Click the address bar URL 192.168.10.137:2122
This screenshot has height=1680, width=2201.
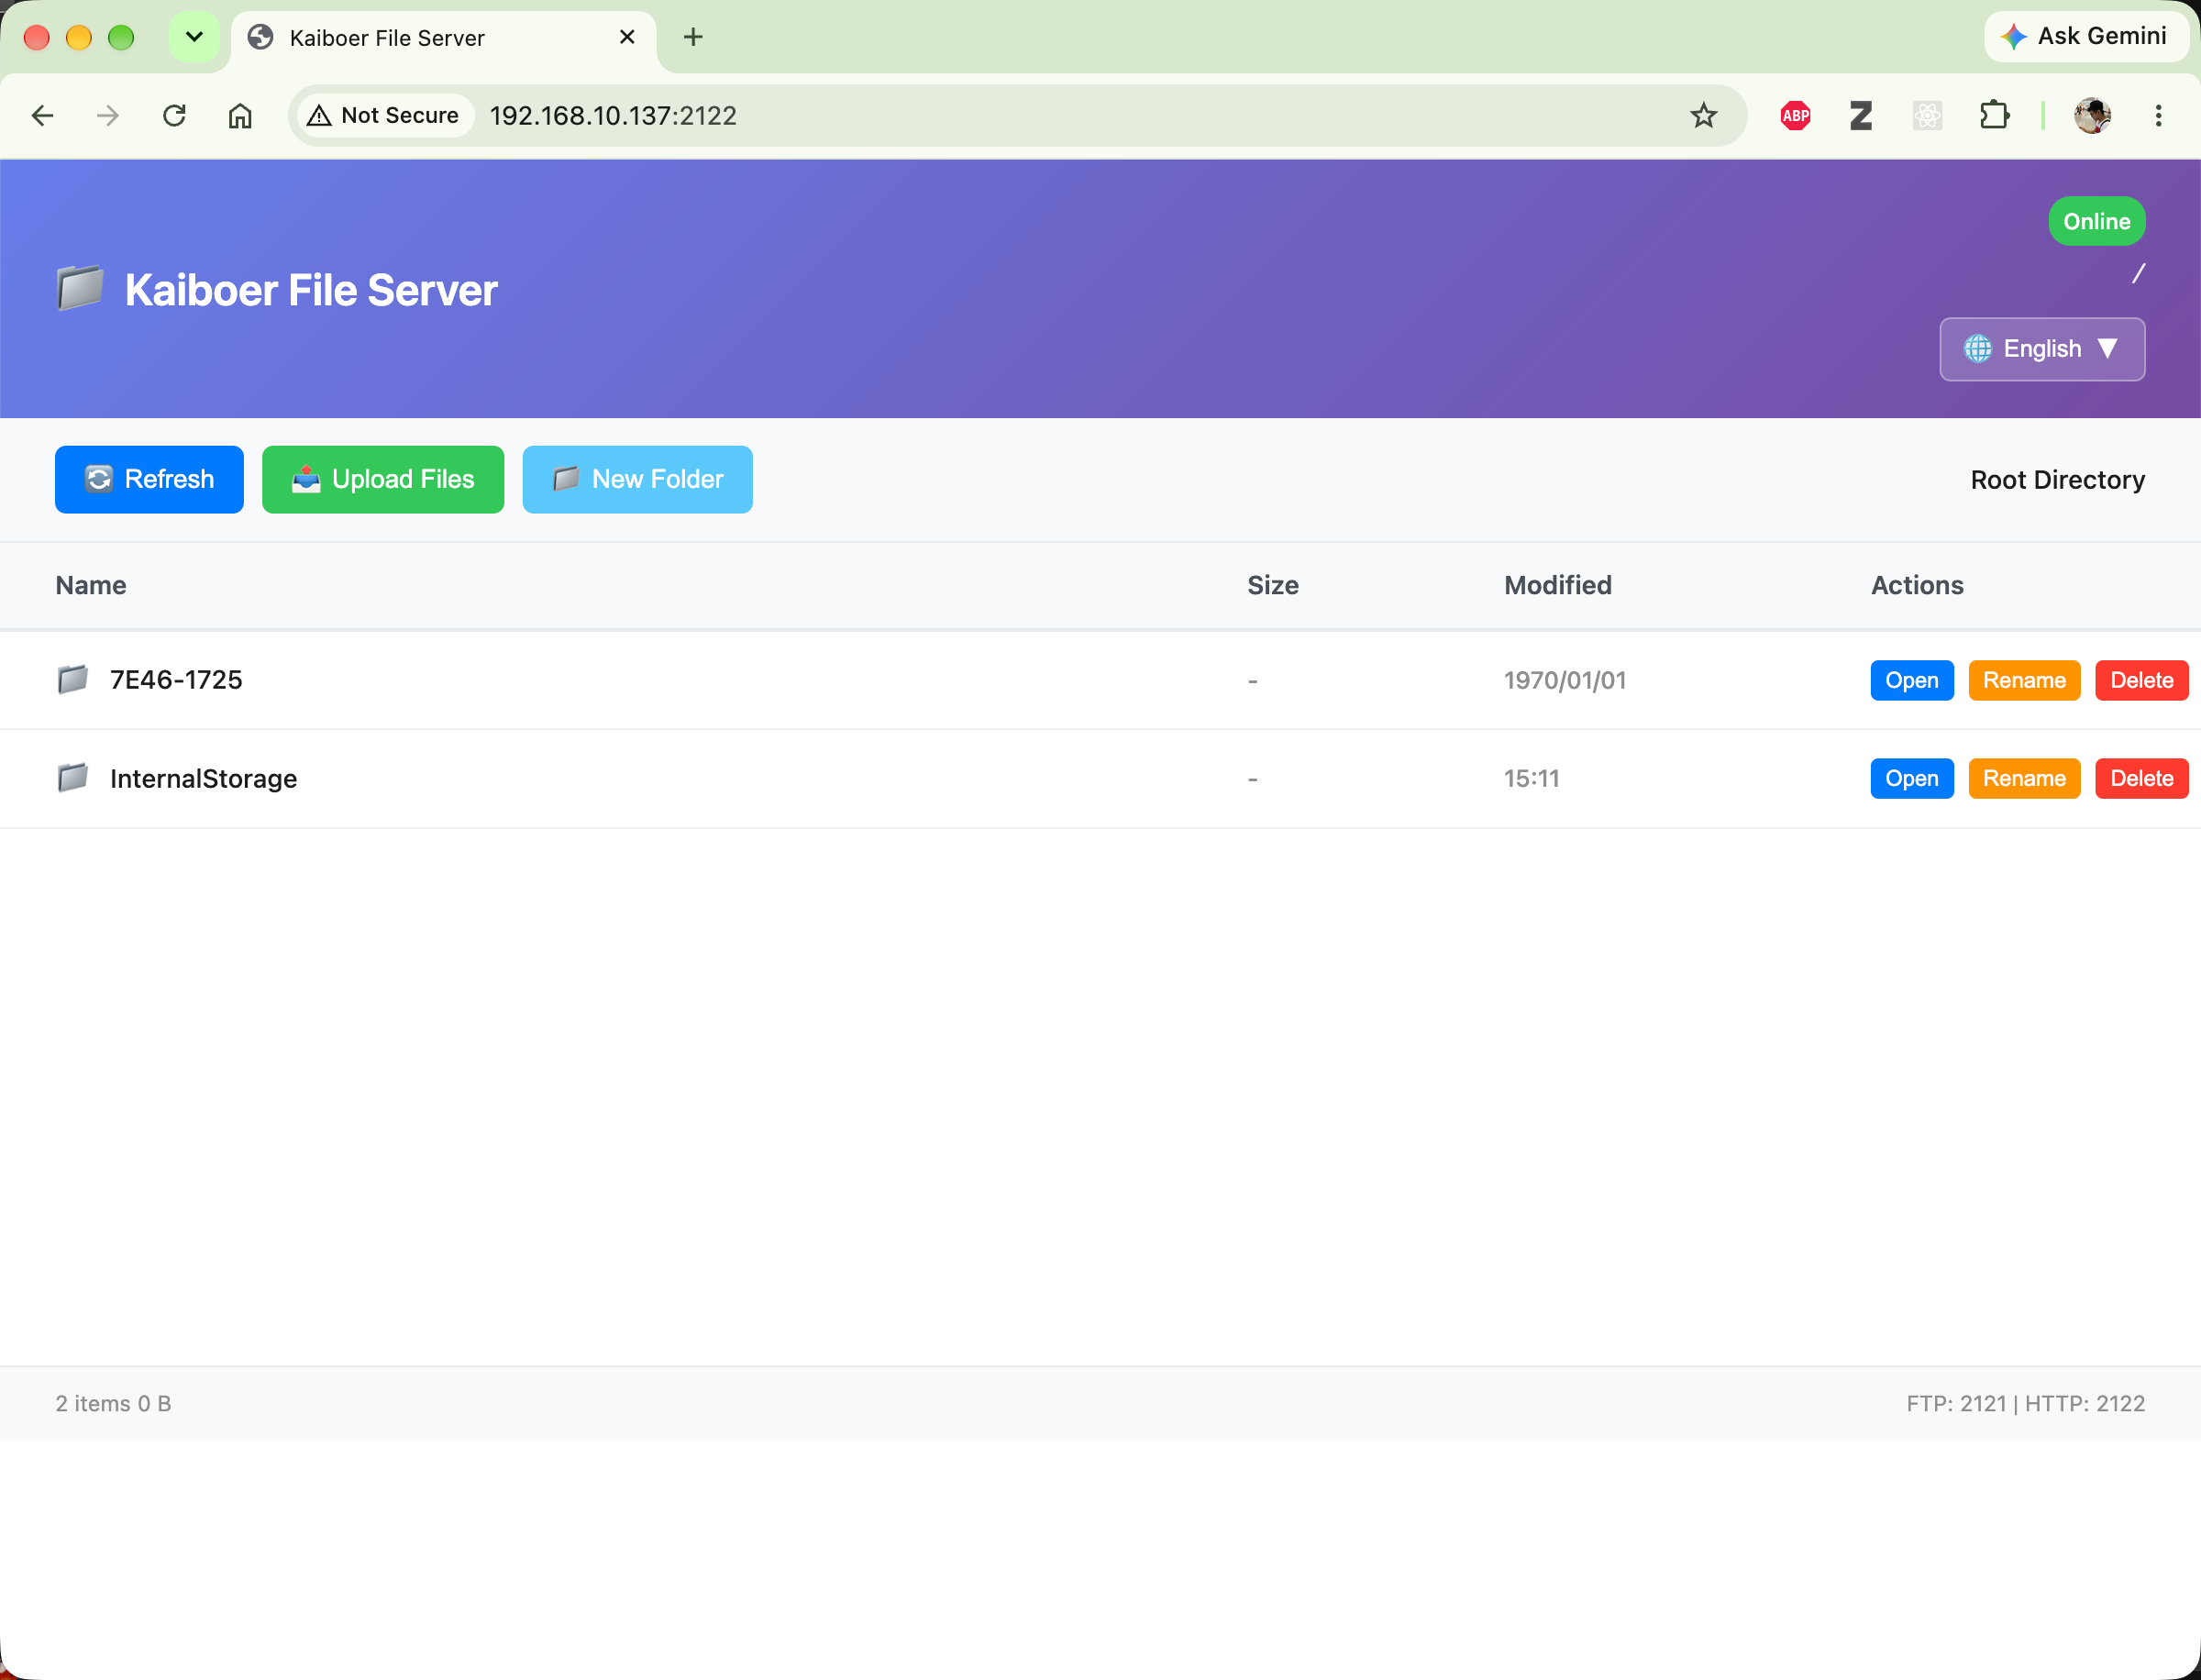(613, 116)
